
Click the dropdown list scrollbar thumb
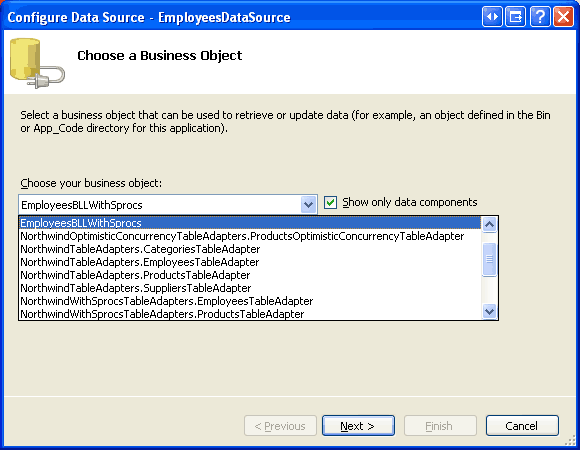489,259
